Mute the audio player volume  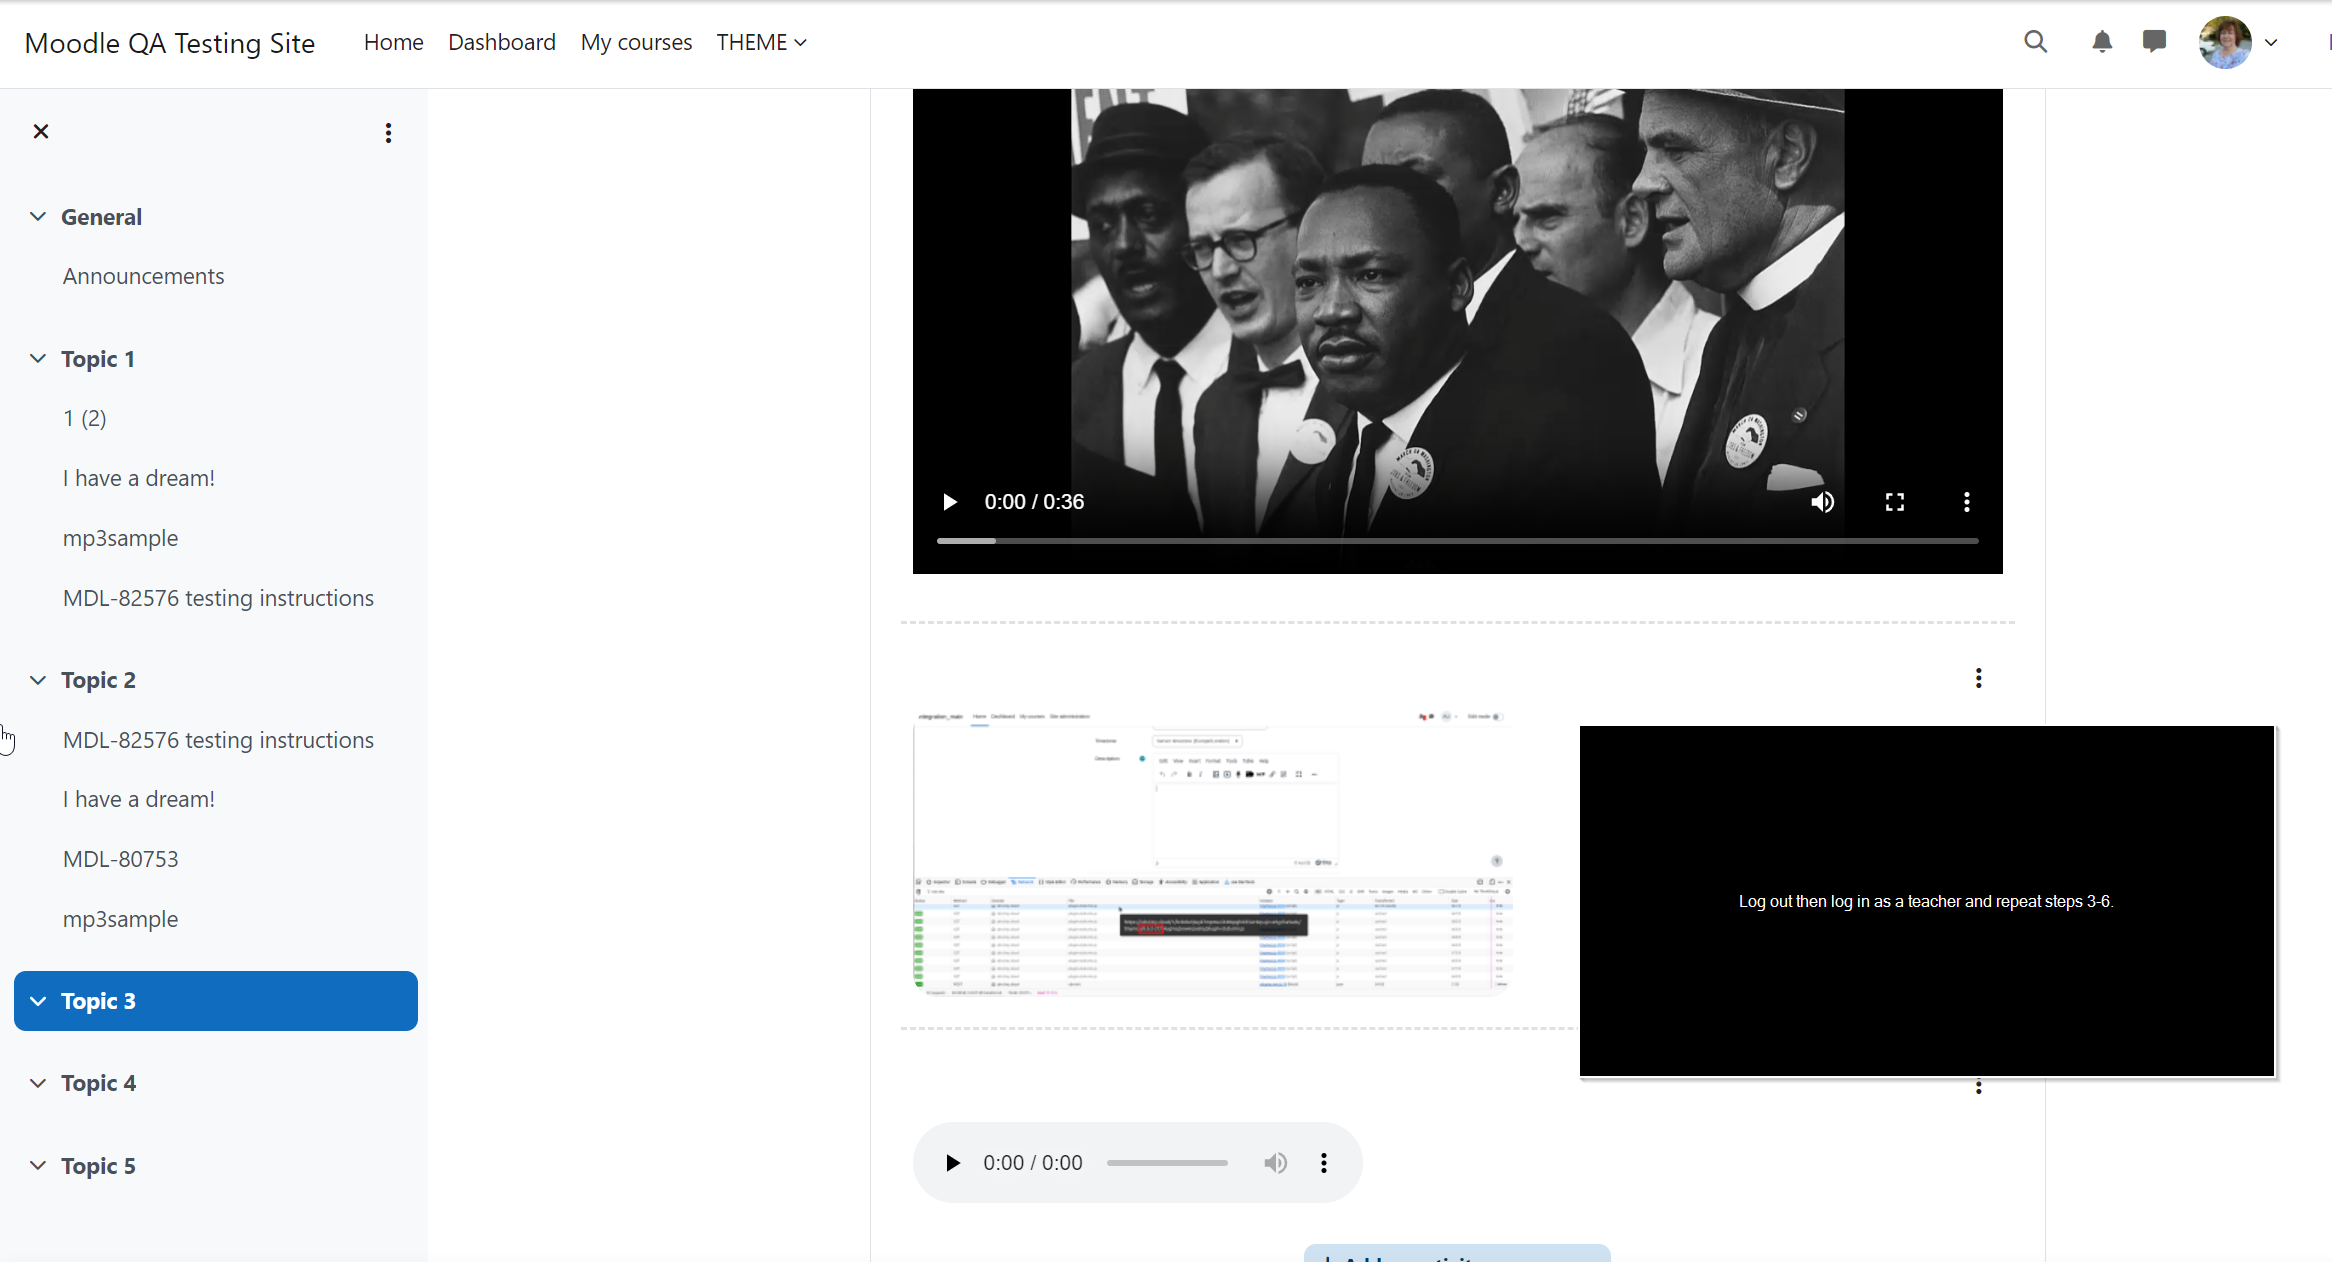coord(1275,1163)
